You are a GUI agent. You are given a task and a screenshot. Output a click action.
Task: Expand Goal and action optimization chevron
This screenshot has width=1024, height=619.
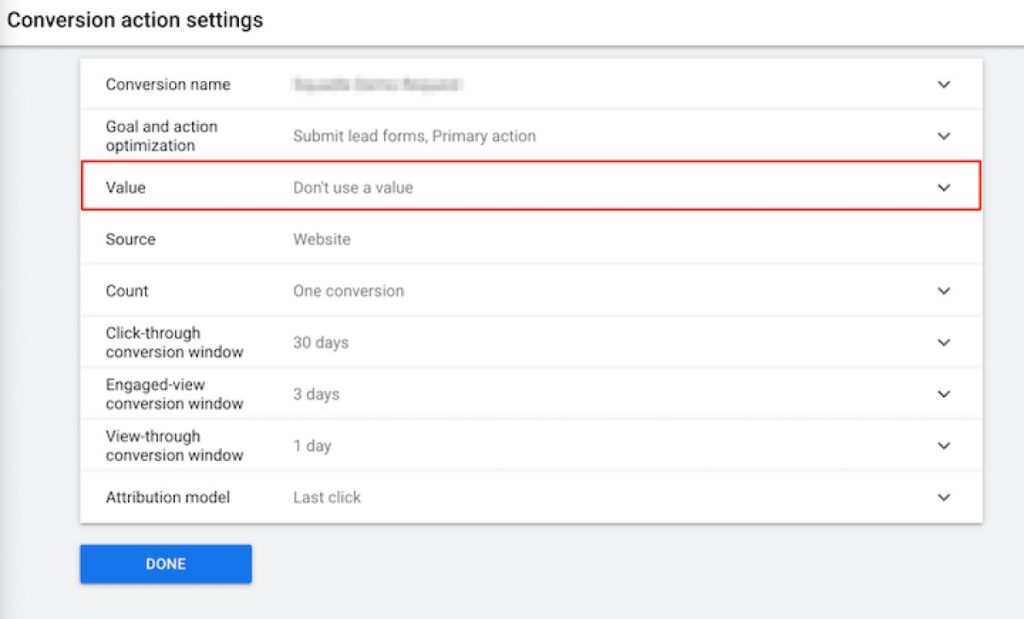(943, 136)
